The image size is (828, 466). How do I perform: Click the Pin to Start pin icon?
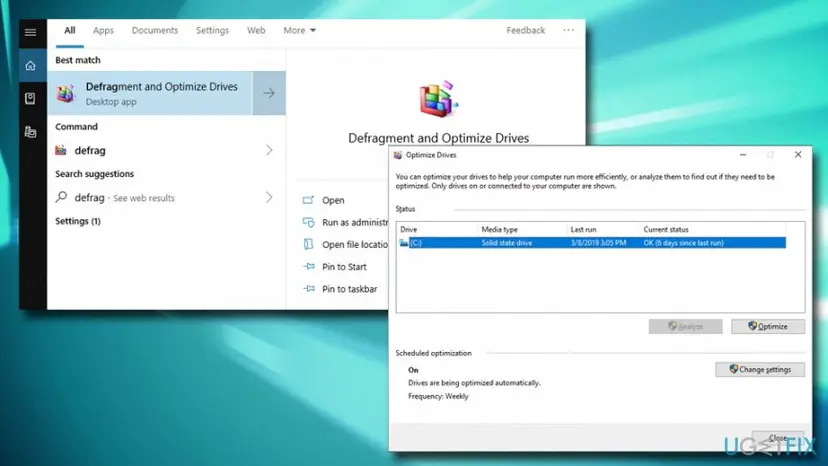309,266
